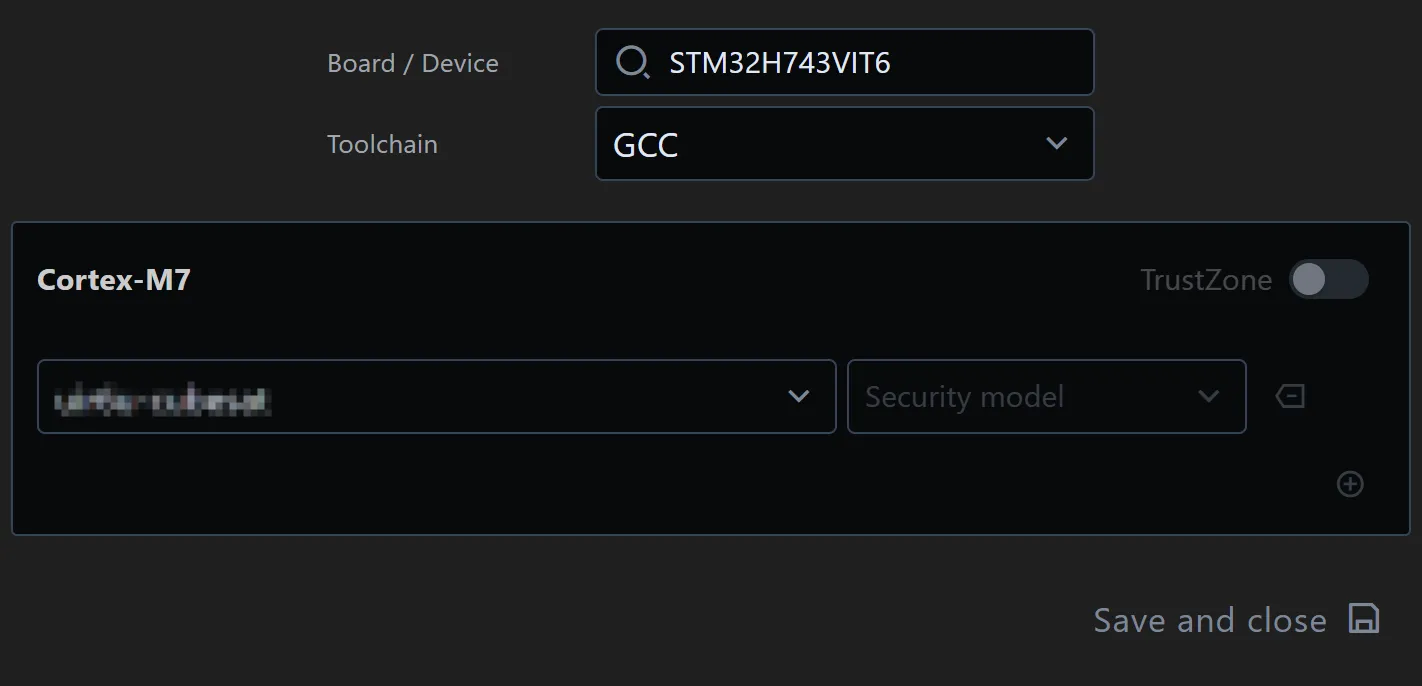The image size is (1422, 686).
Task: Click the circled plus add icon
Action: [1350, 484]
